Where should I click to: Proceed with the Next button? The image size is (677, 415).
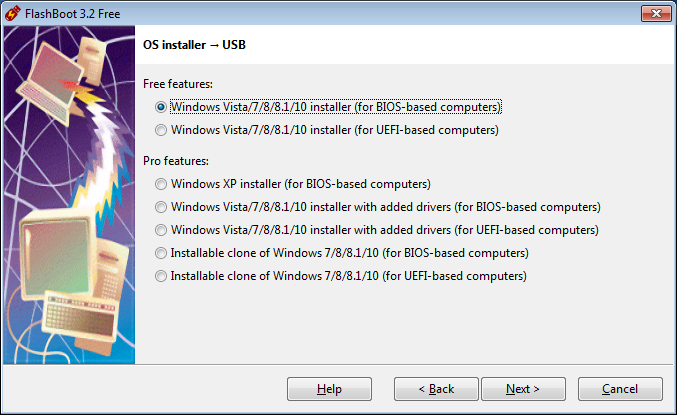(523, 389)
